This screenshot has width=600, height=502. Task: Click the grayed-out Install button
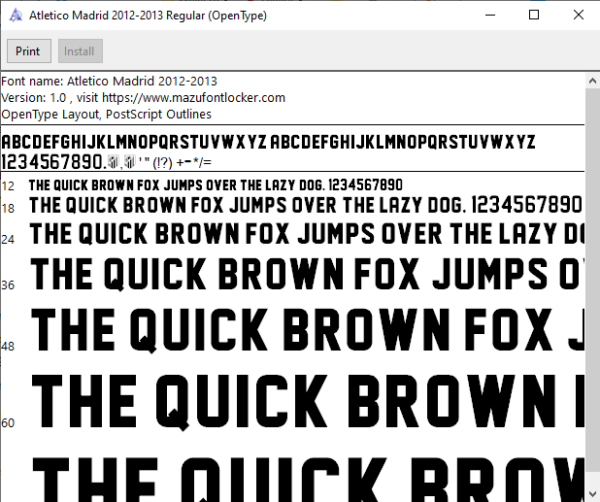(80, 51)
